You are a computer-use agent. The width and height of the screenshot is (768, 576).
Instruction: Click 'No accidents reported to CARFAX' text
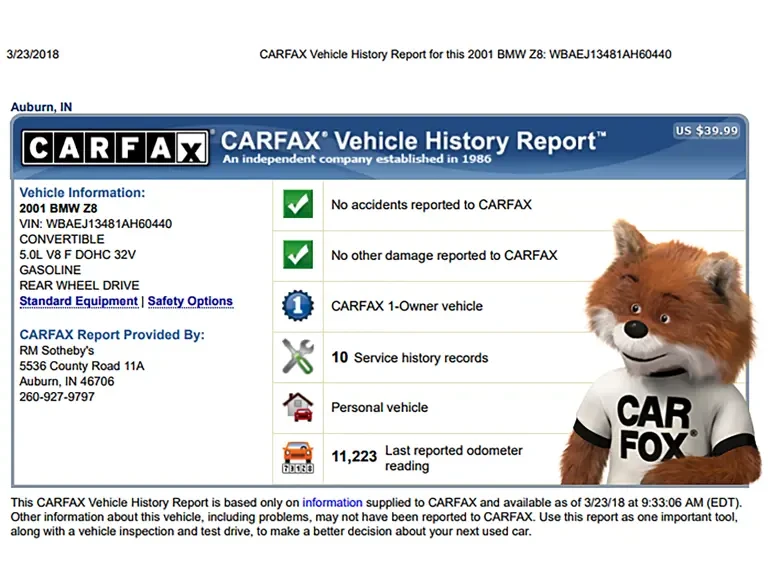432,205
